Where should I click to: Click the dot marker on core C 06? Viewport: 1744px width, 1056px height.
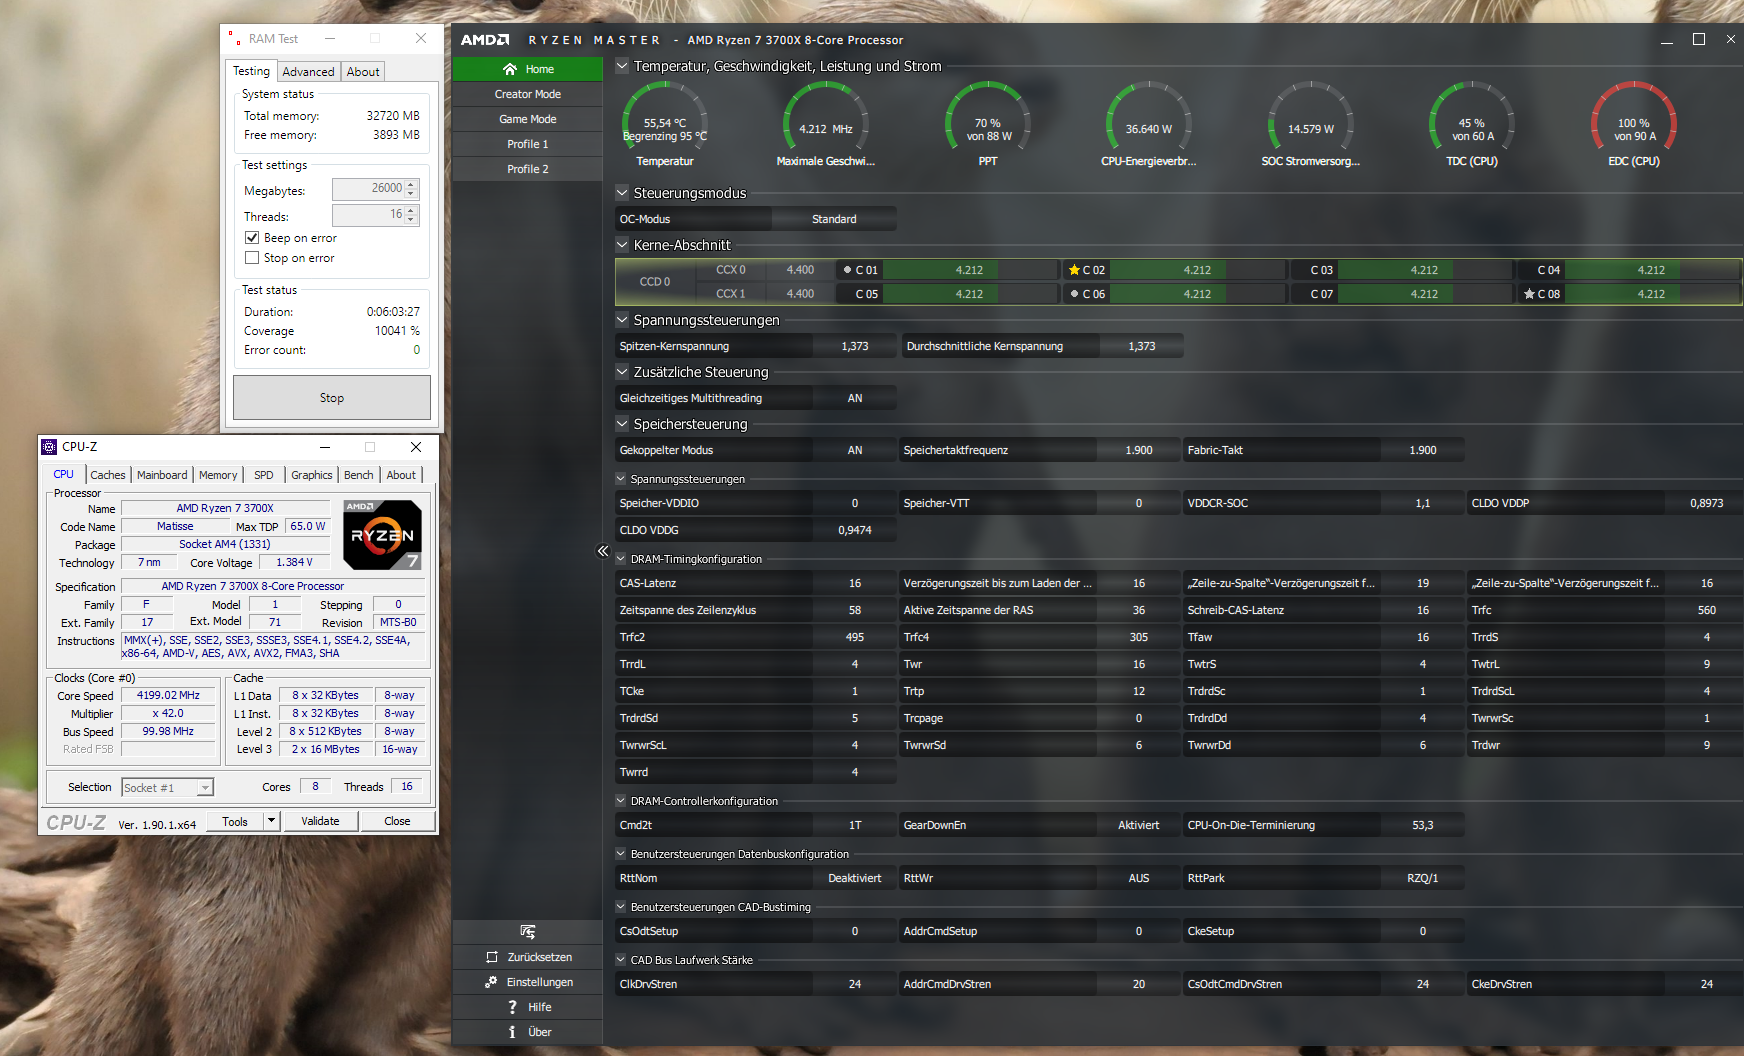coord(1074,294)
